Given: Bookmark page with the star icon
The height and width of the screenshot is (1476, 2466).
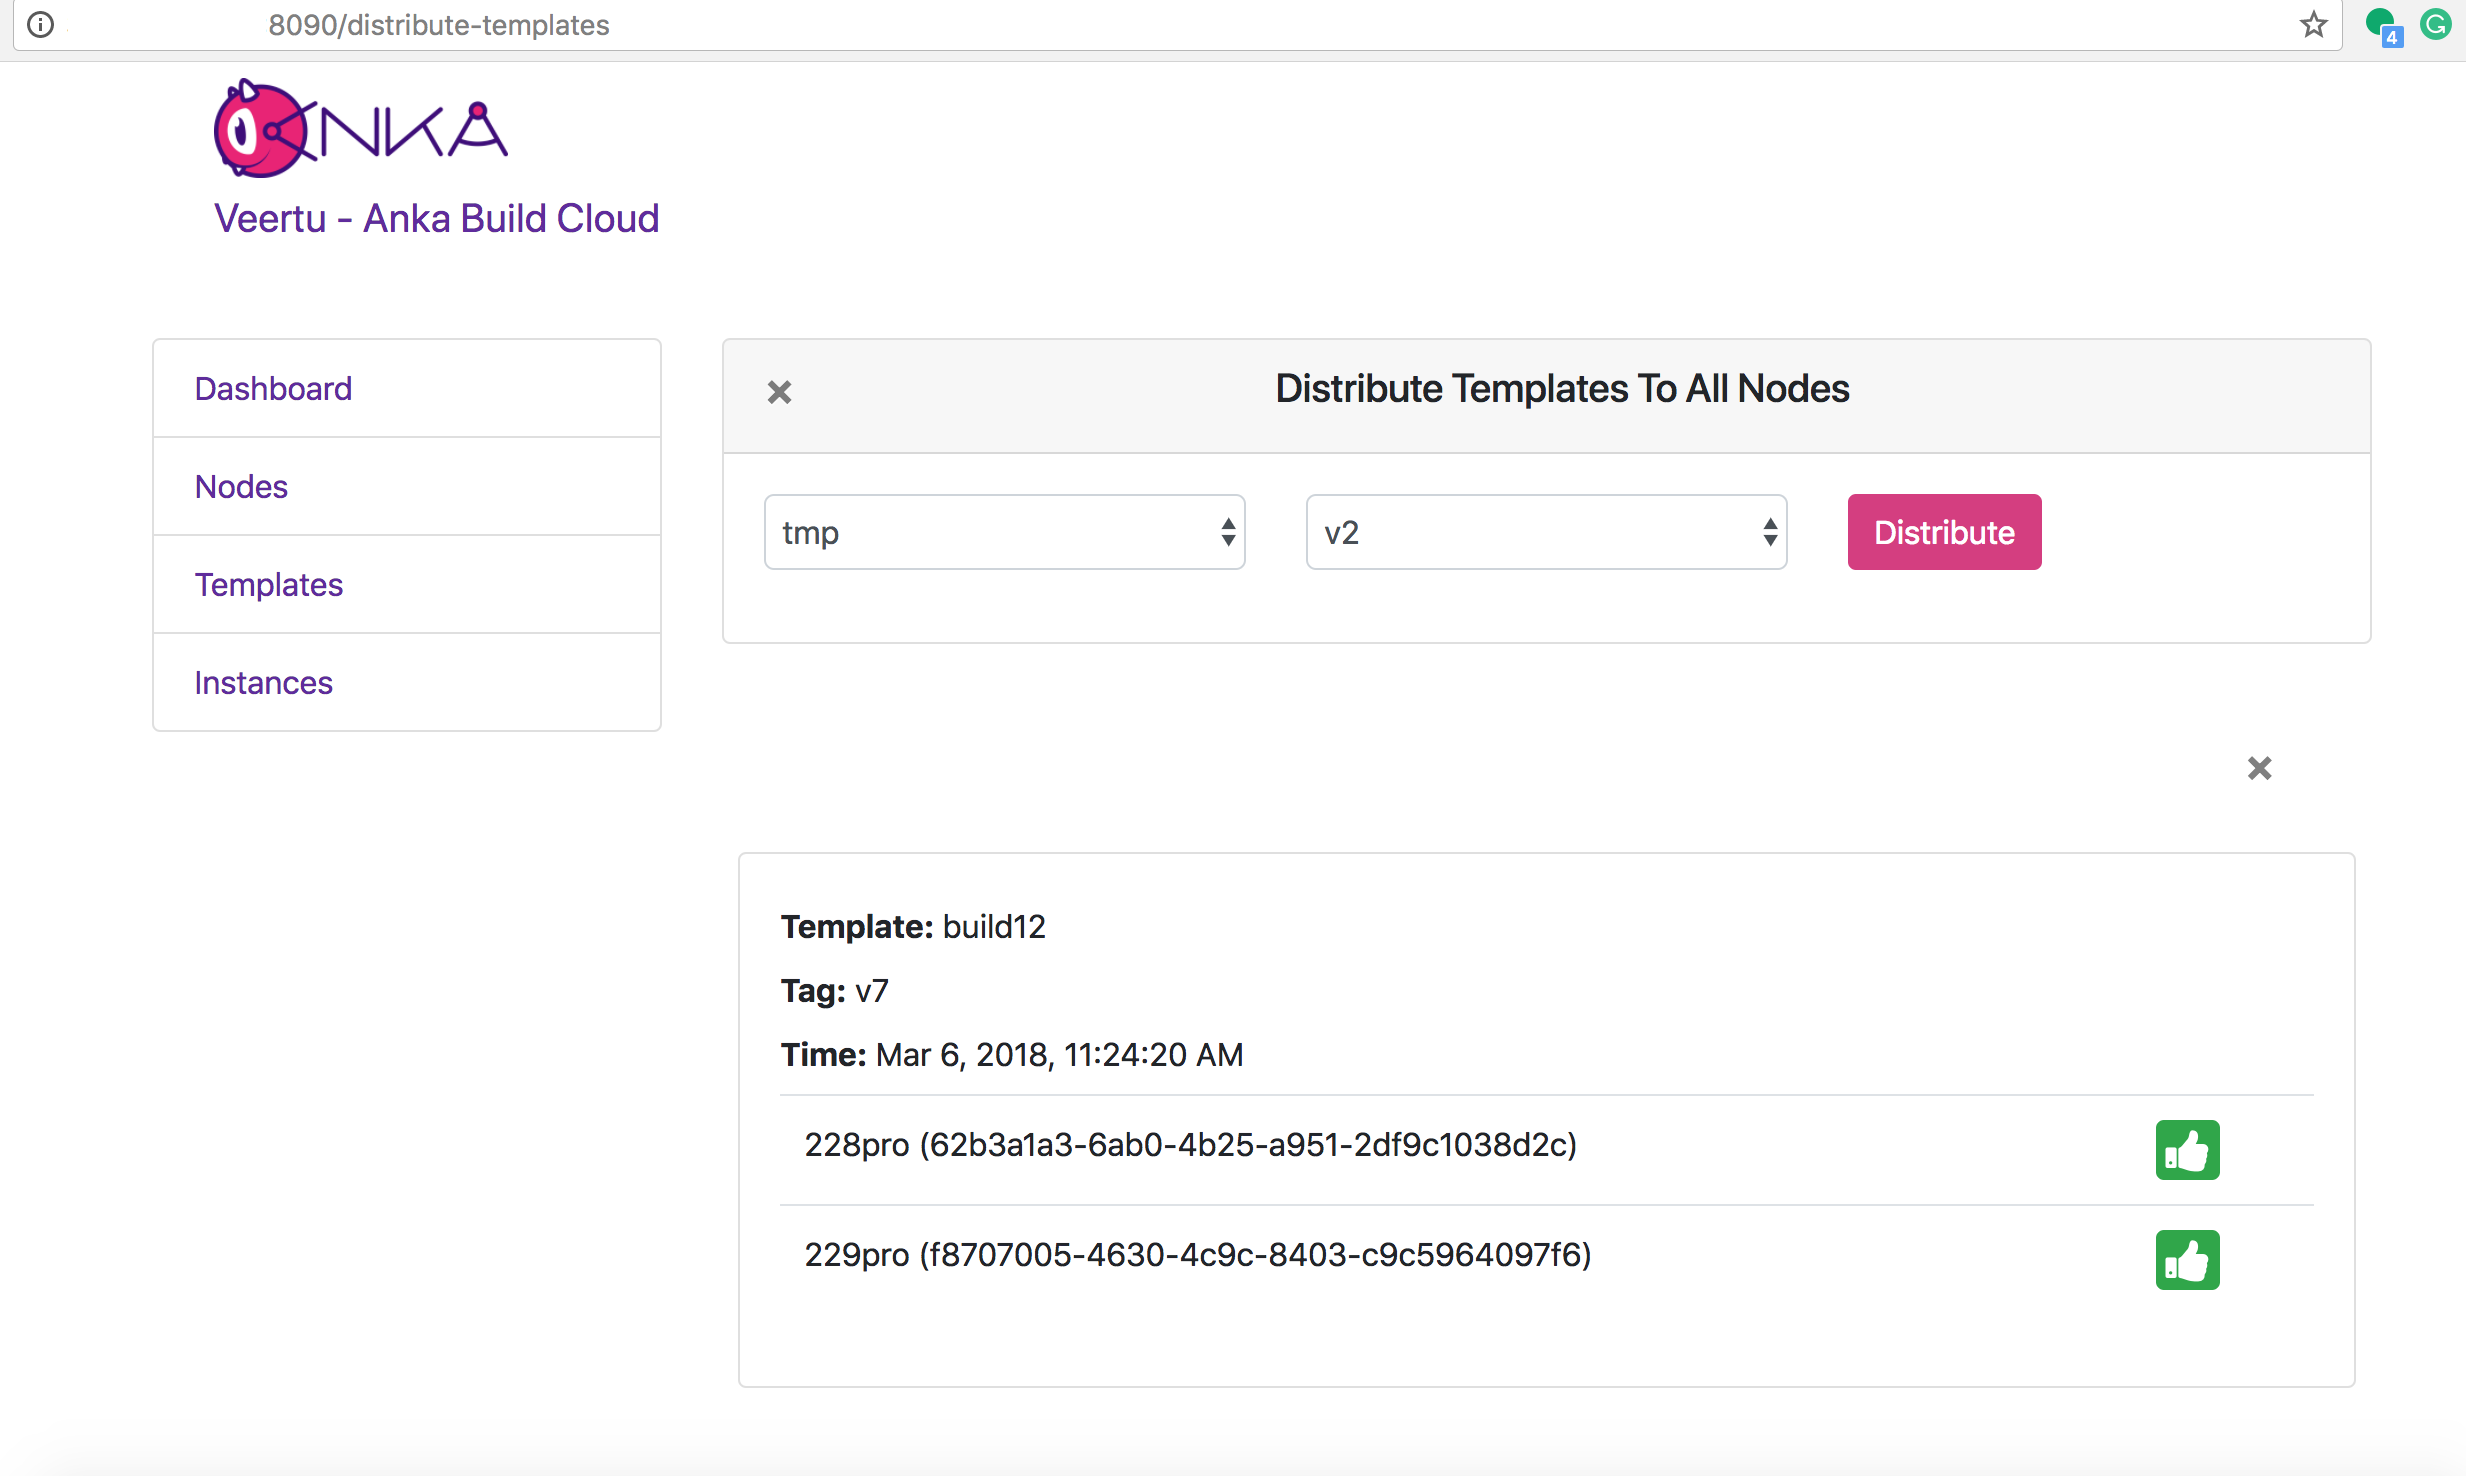Looking at the screenshot, I should [2313, 24].
